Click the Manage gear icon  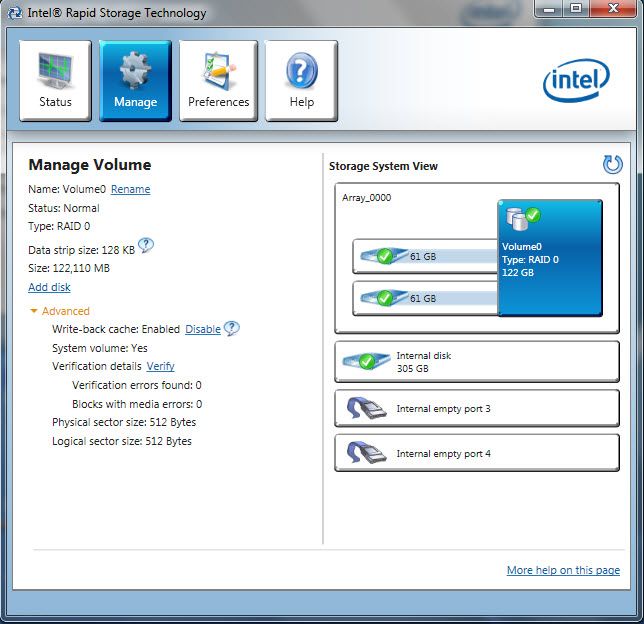tap(135, 70)
